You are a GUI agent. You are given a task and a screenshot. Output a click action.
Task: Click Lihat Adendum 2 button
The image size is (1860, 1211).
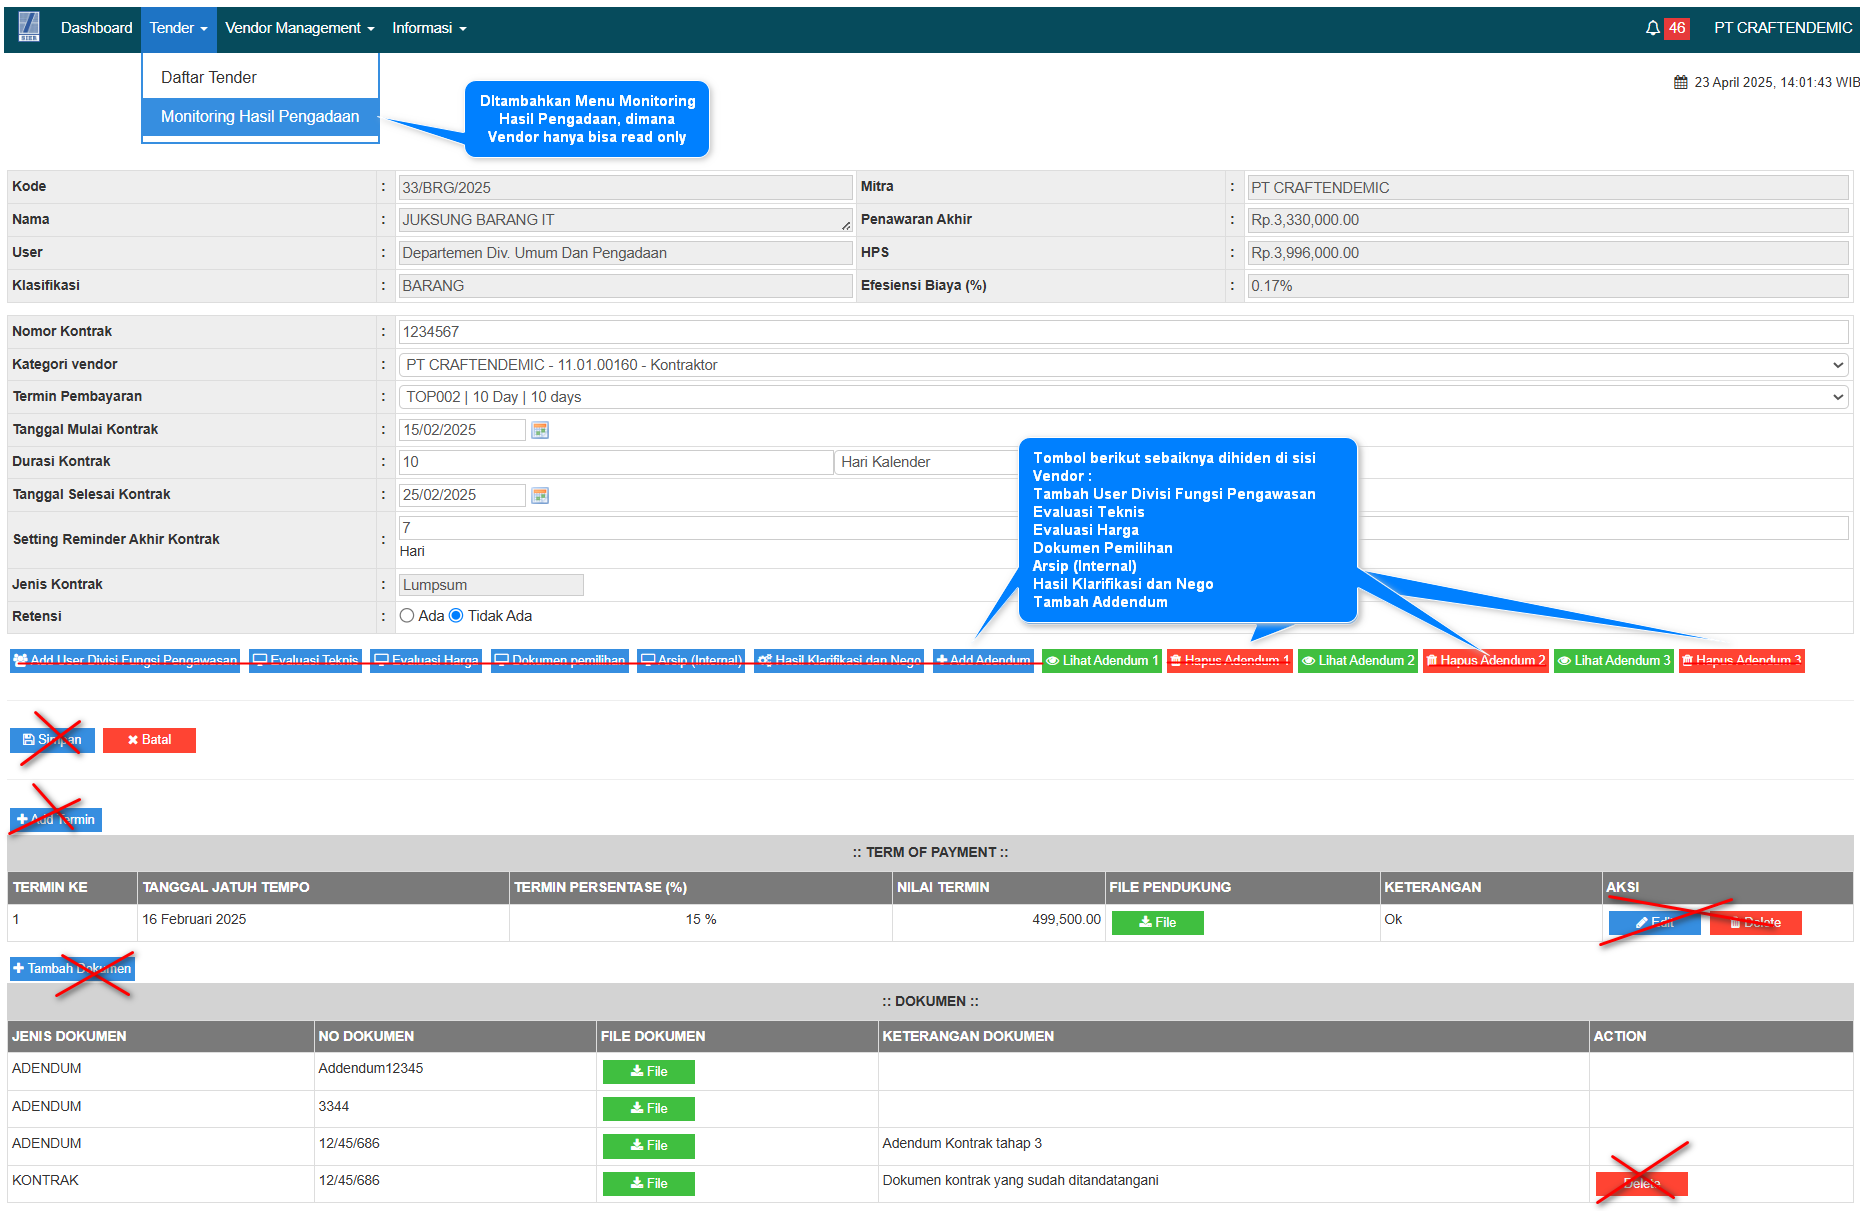(1357, 661)
